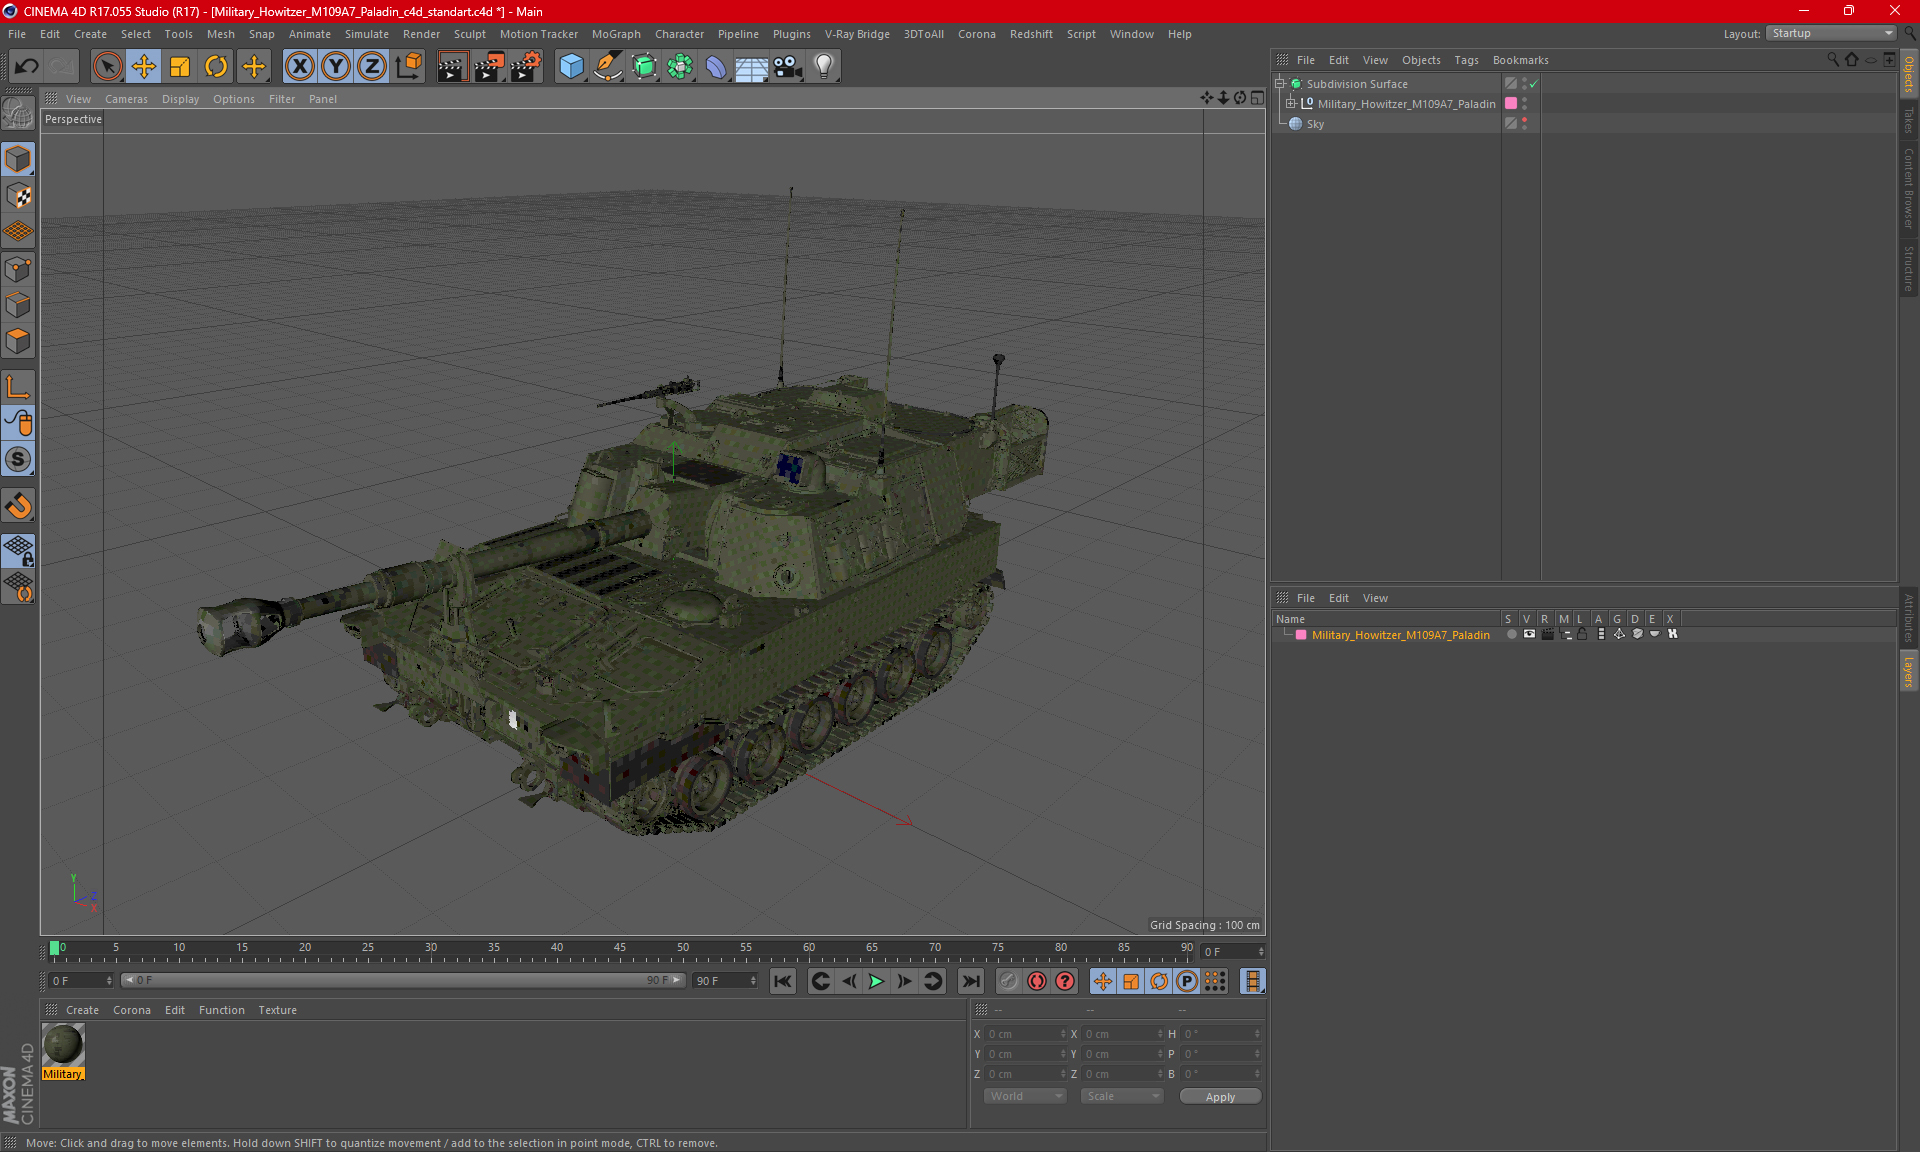Click the pink layer swatch of Military_Howitzer object

coord(1511,103)
